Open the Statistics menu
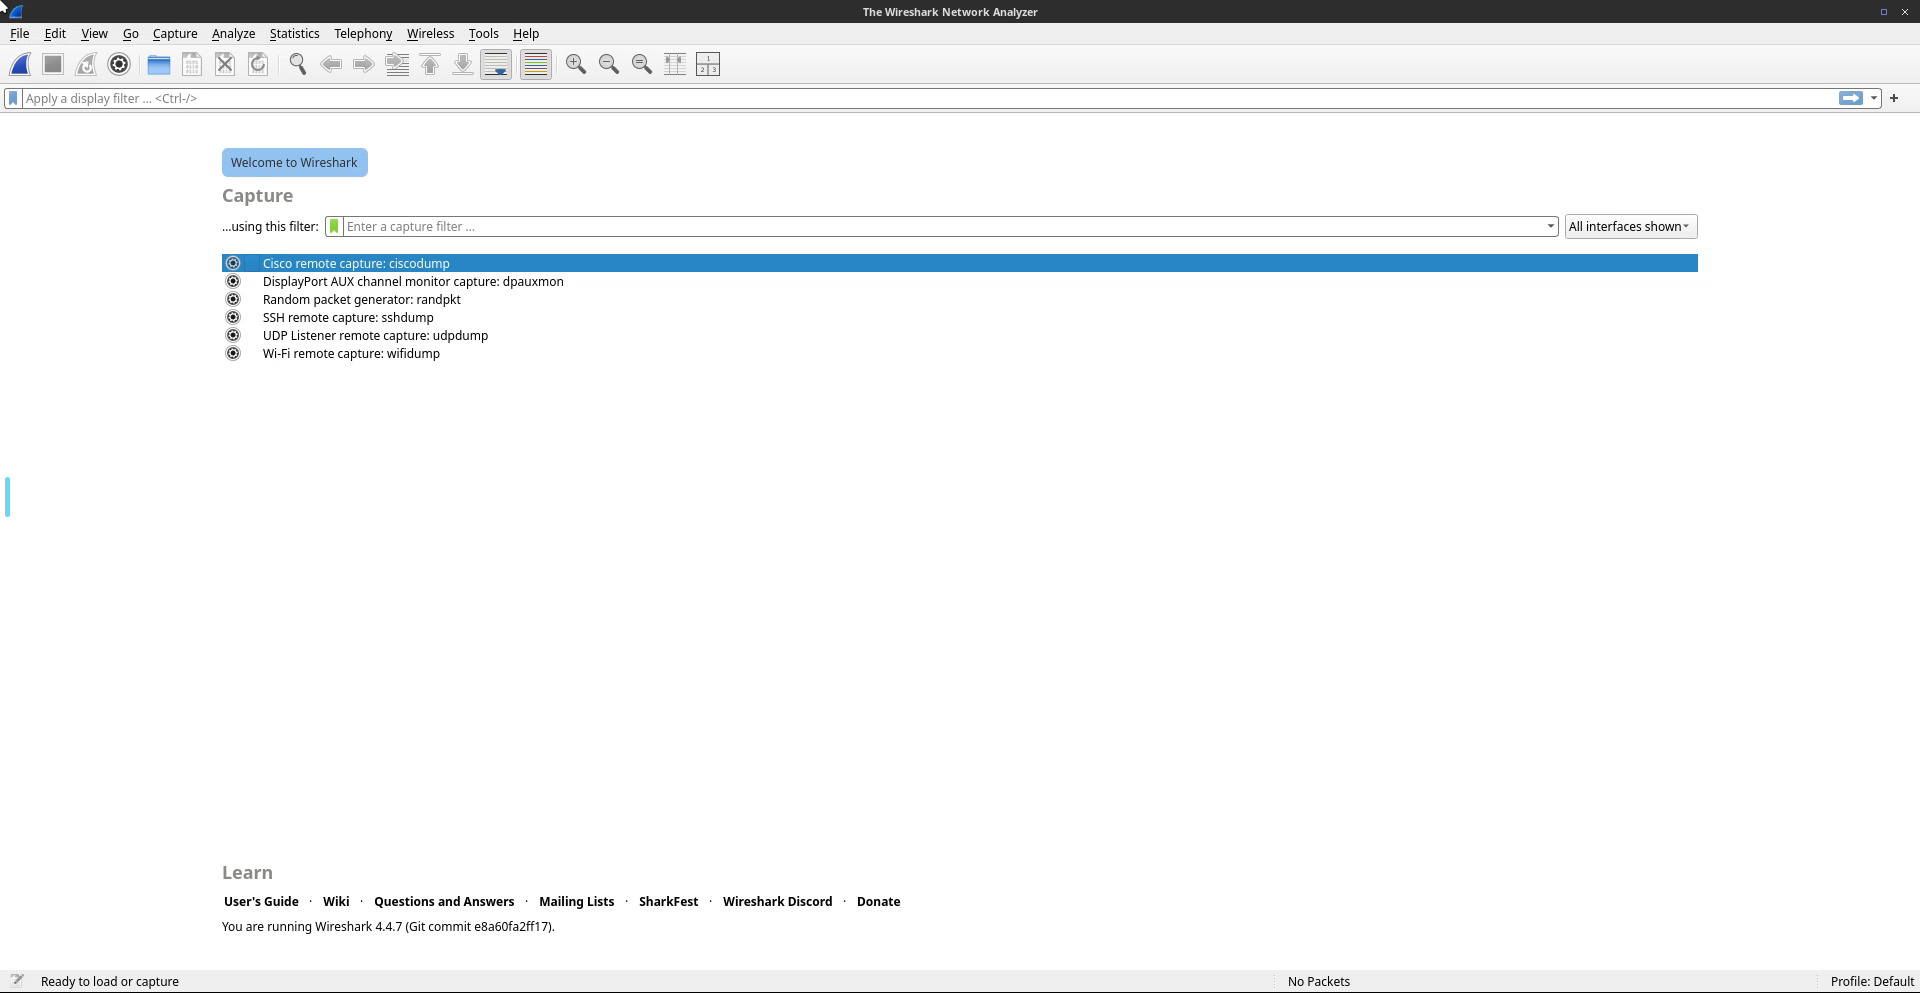 pos(294,34)
